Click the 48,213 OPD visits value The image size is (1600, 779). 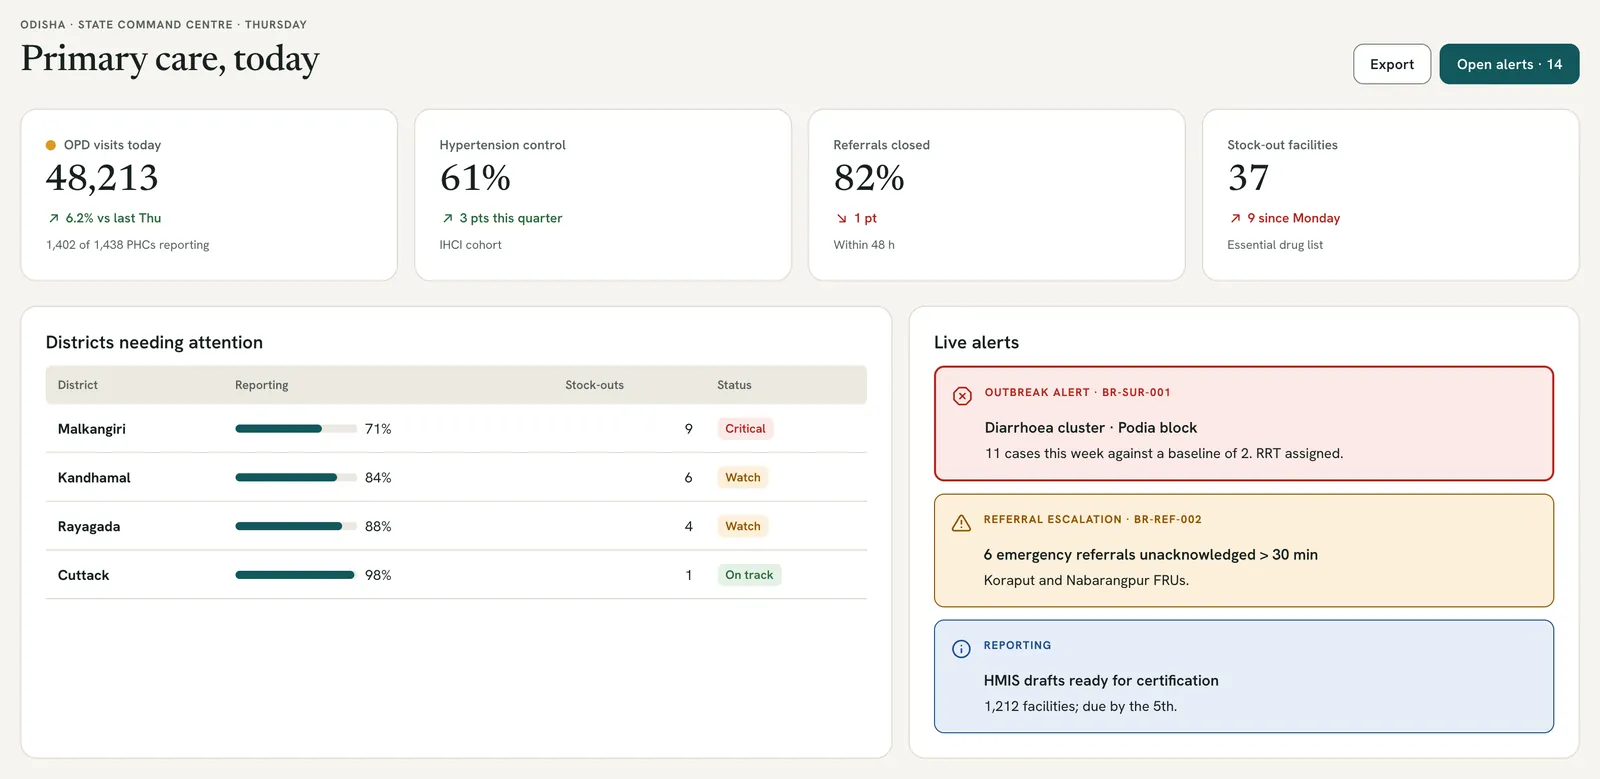(x=102, y=178)
